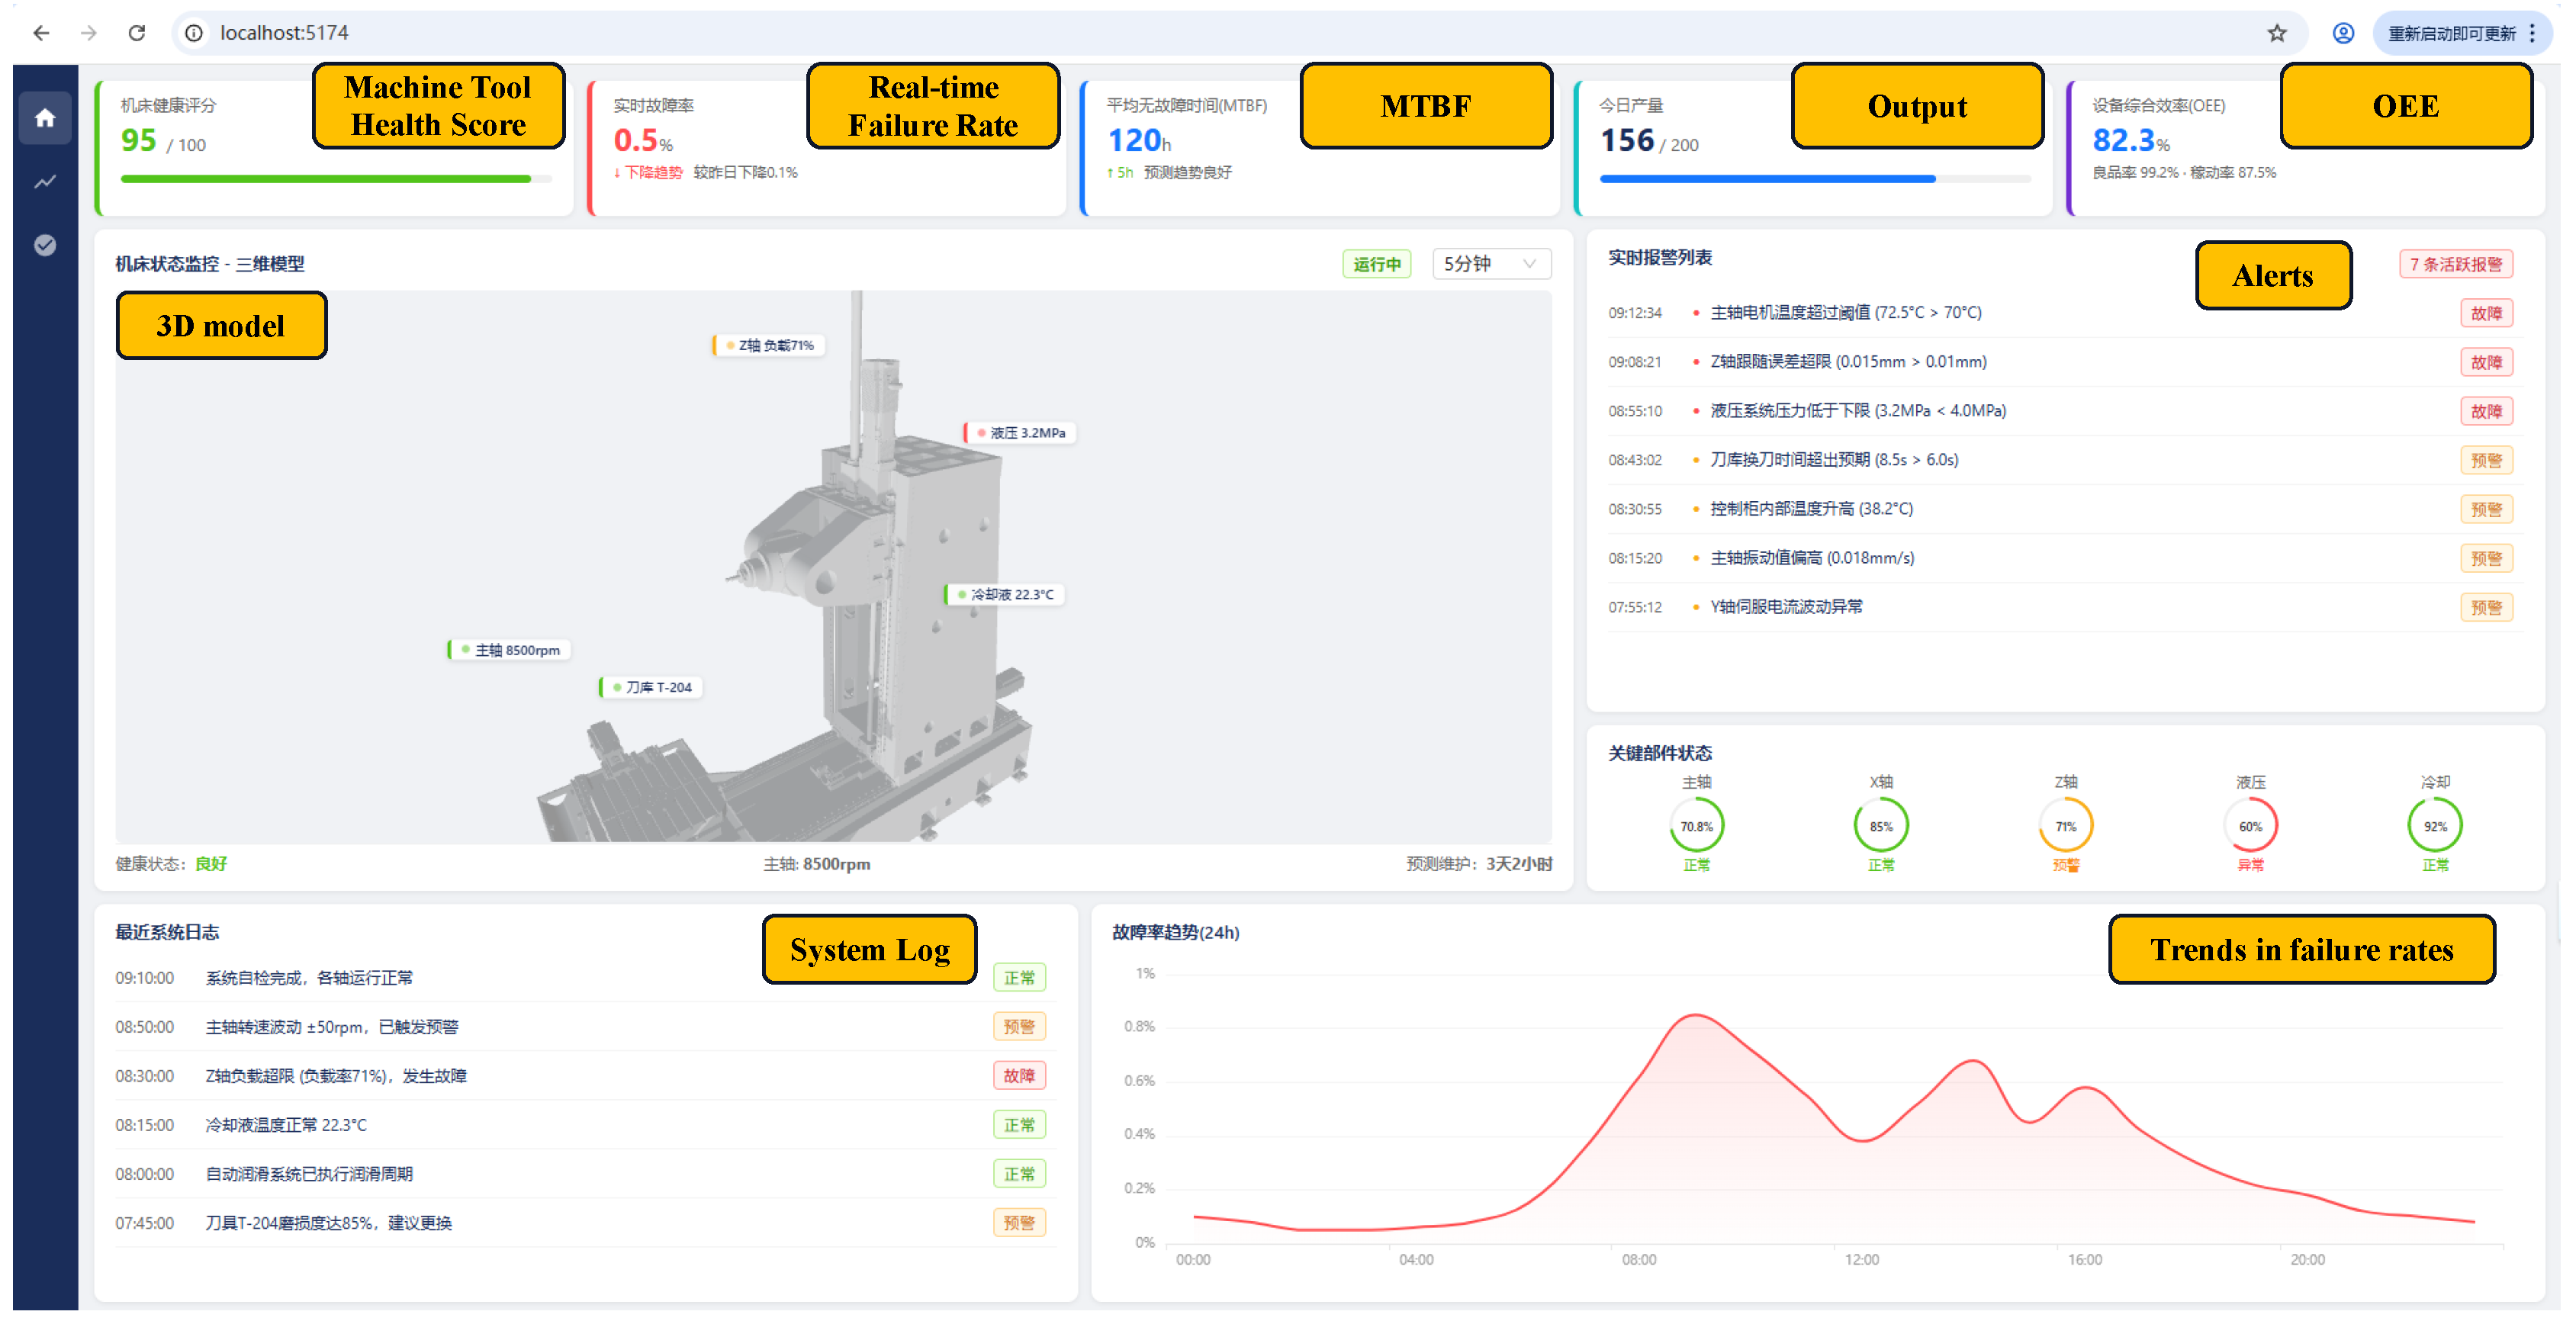Click the site info icon in address bar

click(194, 33)
